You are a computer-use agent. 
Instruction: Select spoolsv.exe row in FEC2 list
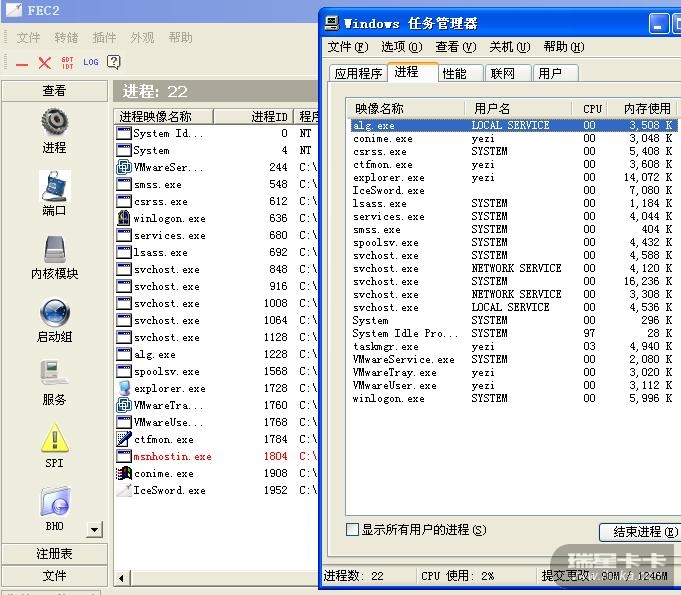click(216, 371)
